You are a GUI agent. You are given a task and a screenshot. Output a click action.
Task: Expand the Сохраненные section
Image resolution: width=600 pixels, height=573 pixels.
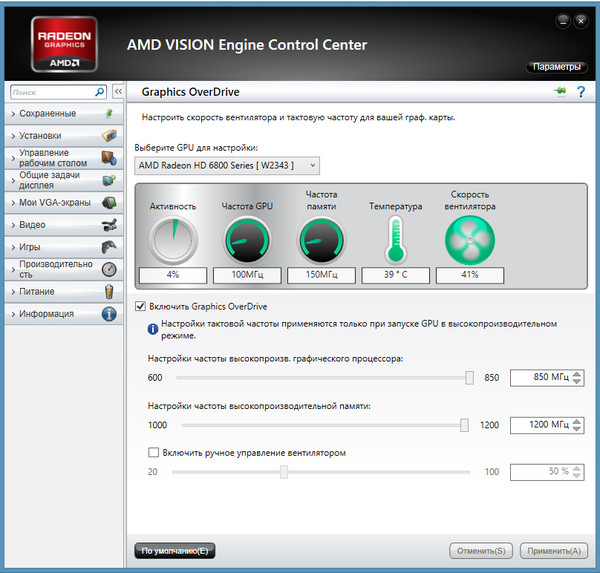[13, 114]
